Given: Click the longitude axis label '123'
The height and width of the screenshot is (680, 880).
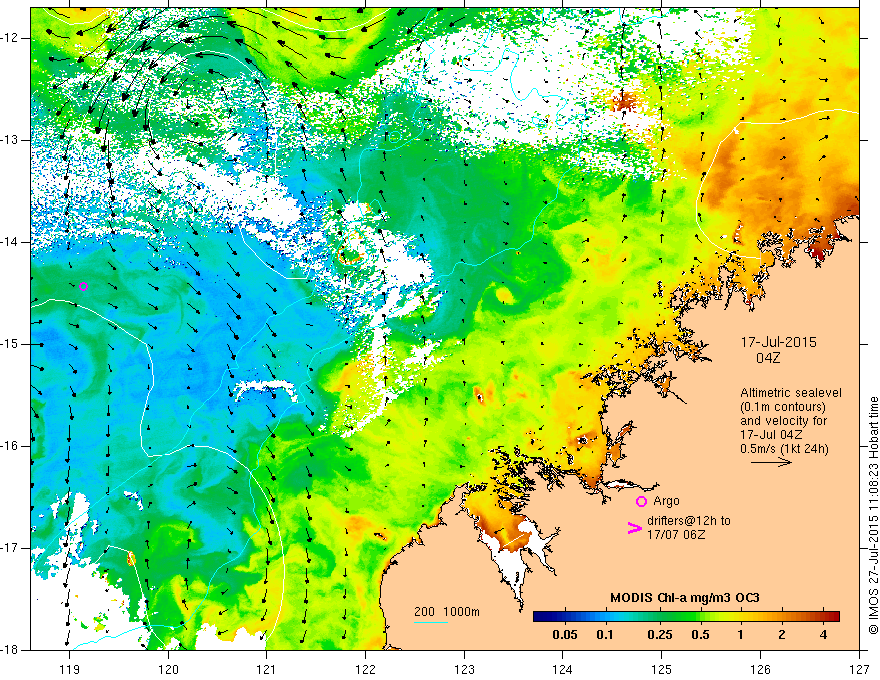Looking at the screenshot, I should pyautogui.click(x=464, y=669).
